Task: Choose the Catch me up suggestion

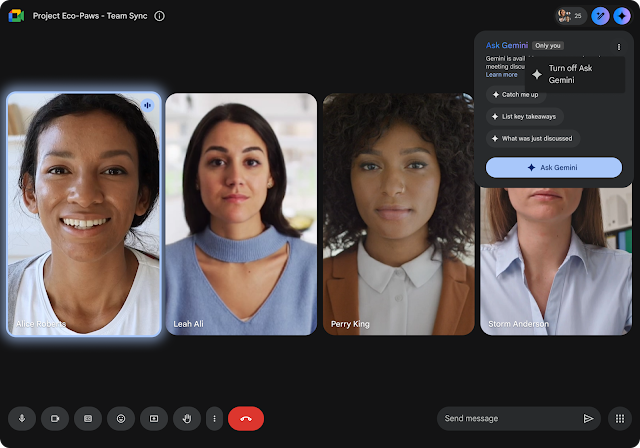Action: point(514,95)
